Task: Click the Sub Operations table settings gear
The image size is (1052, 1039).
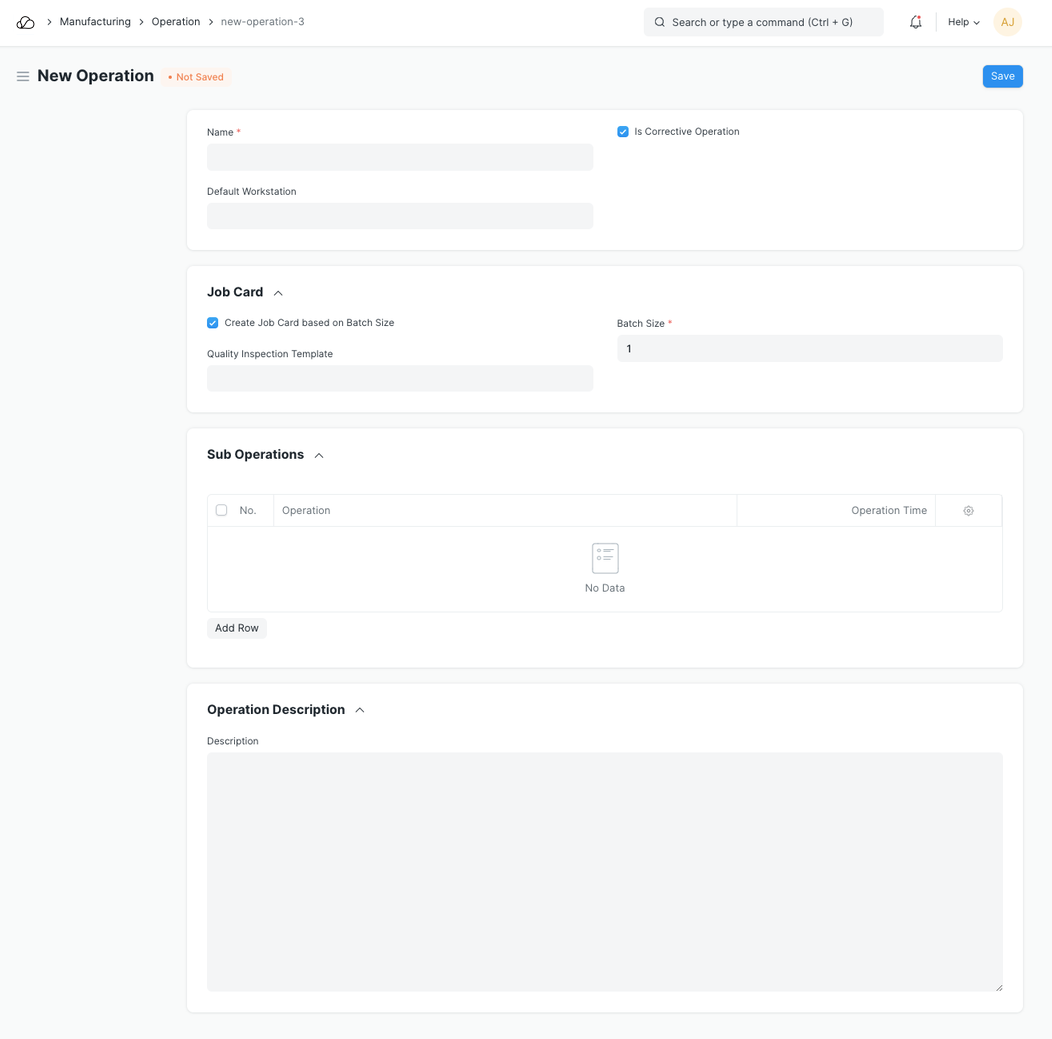Action: (x=968, y=511)
